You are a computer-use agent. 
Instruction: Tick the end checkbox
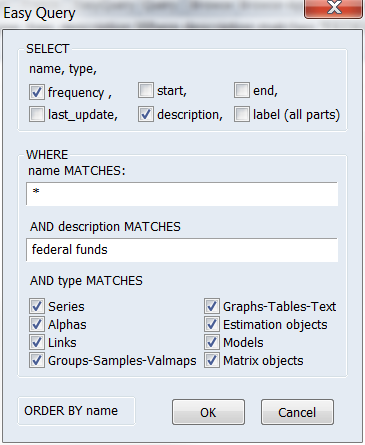pos(242,90)
